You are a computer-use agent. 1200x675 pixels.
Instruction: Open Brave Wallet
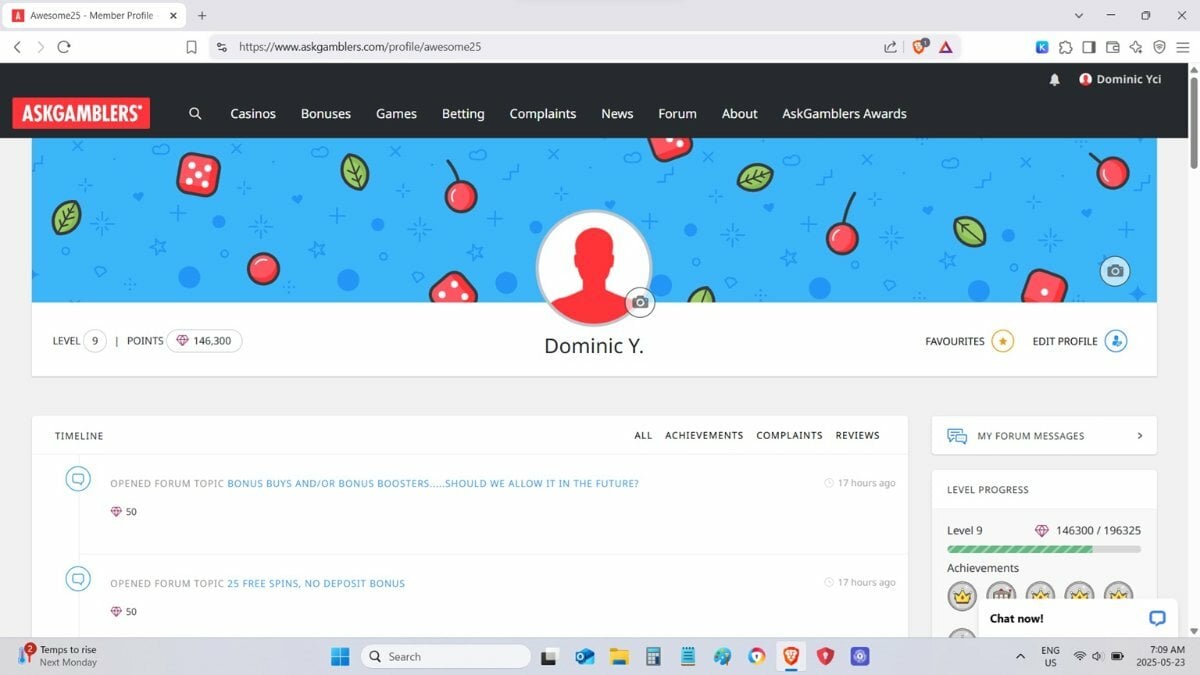click(x=1112, y=47)
